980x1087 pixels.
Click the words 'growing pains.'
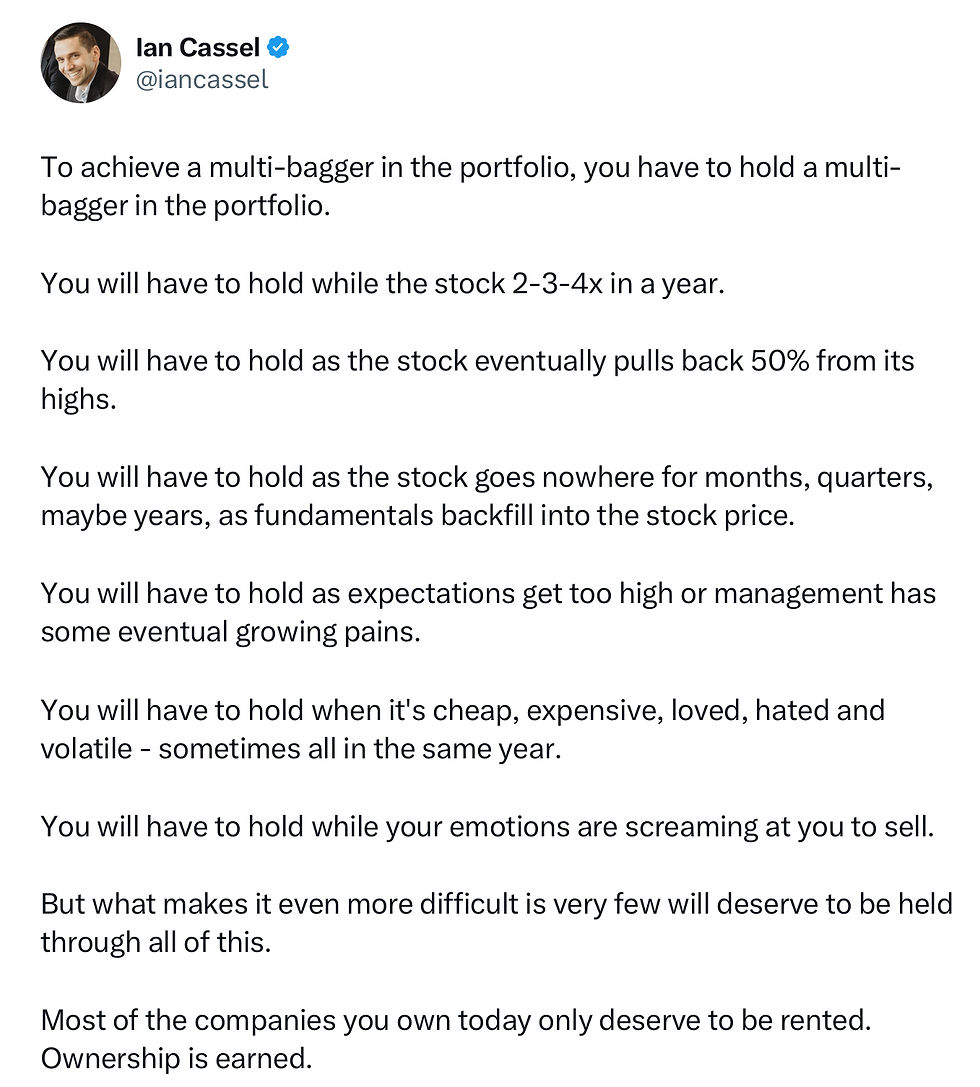(x=328, y=633)
